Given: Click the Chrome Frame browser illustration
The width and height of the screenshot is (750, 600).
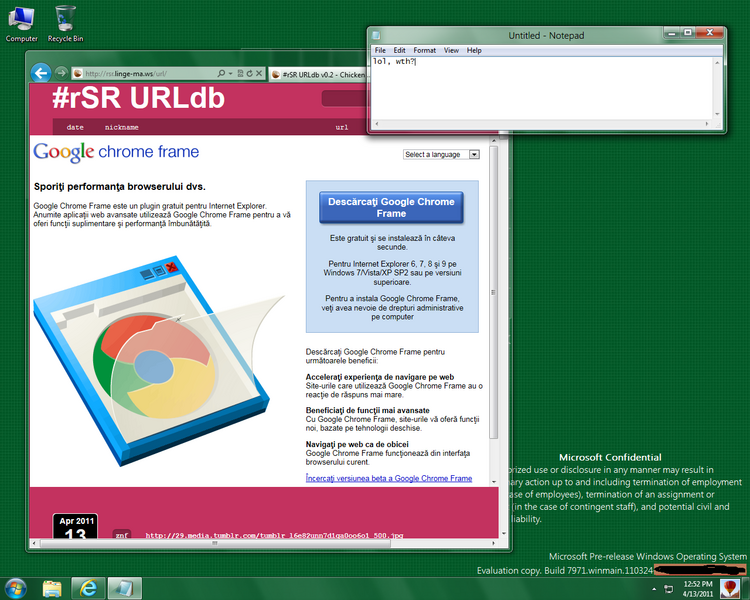Looking at the screenshot, I should 158,361.
